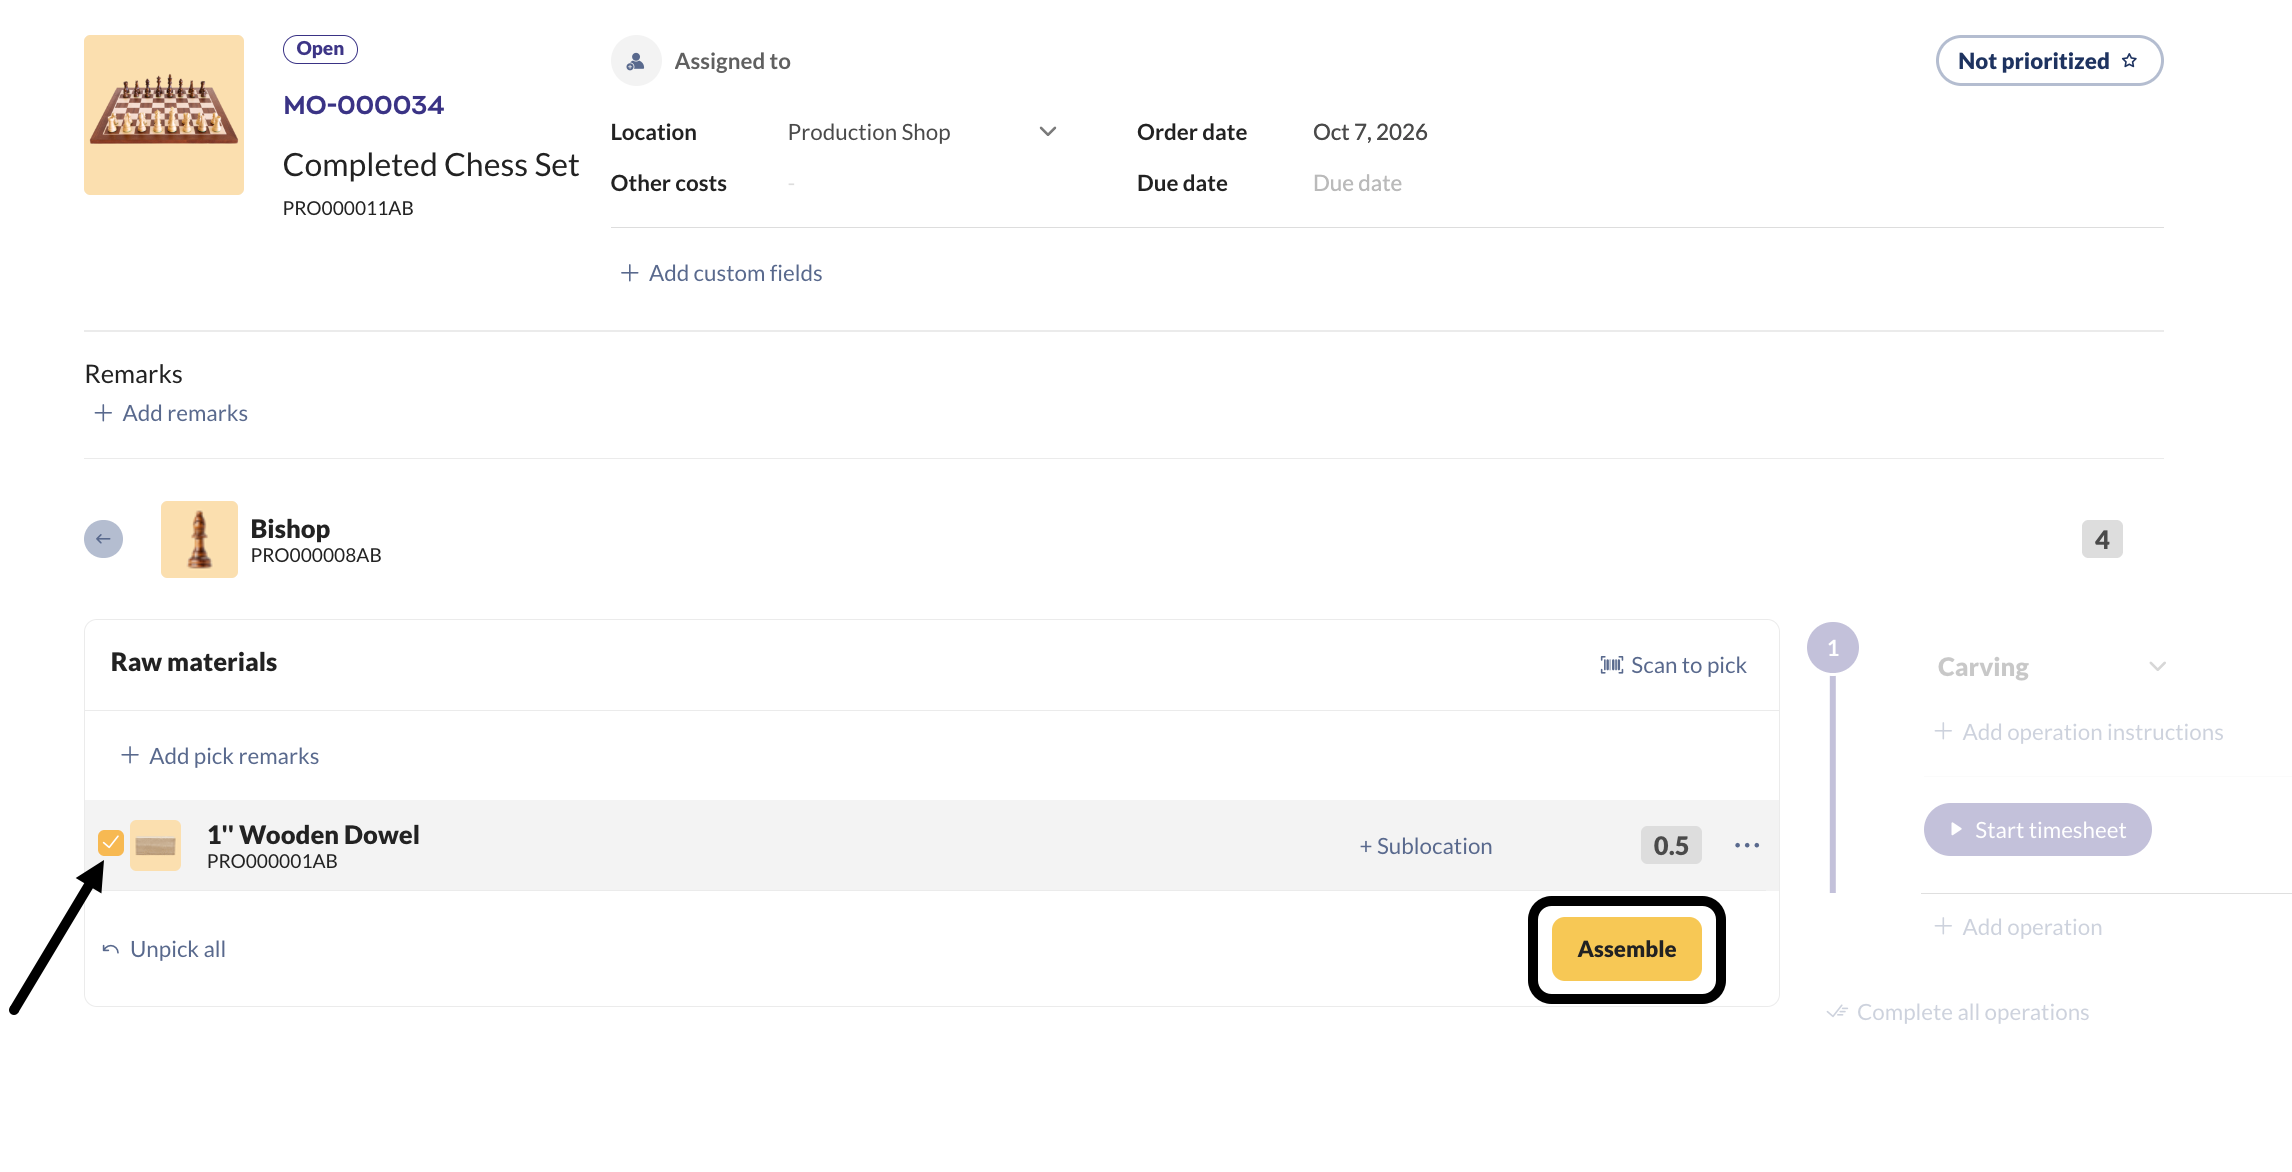This screenshot has width=2292, height=1172.
Task: Click the plus icon before Add custom fields
Action: [629, 273]
